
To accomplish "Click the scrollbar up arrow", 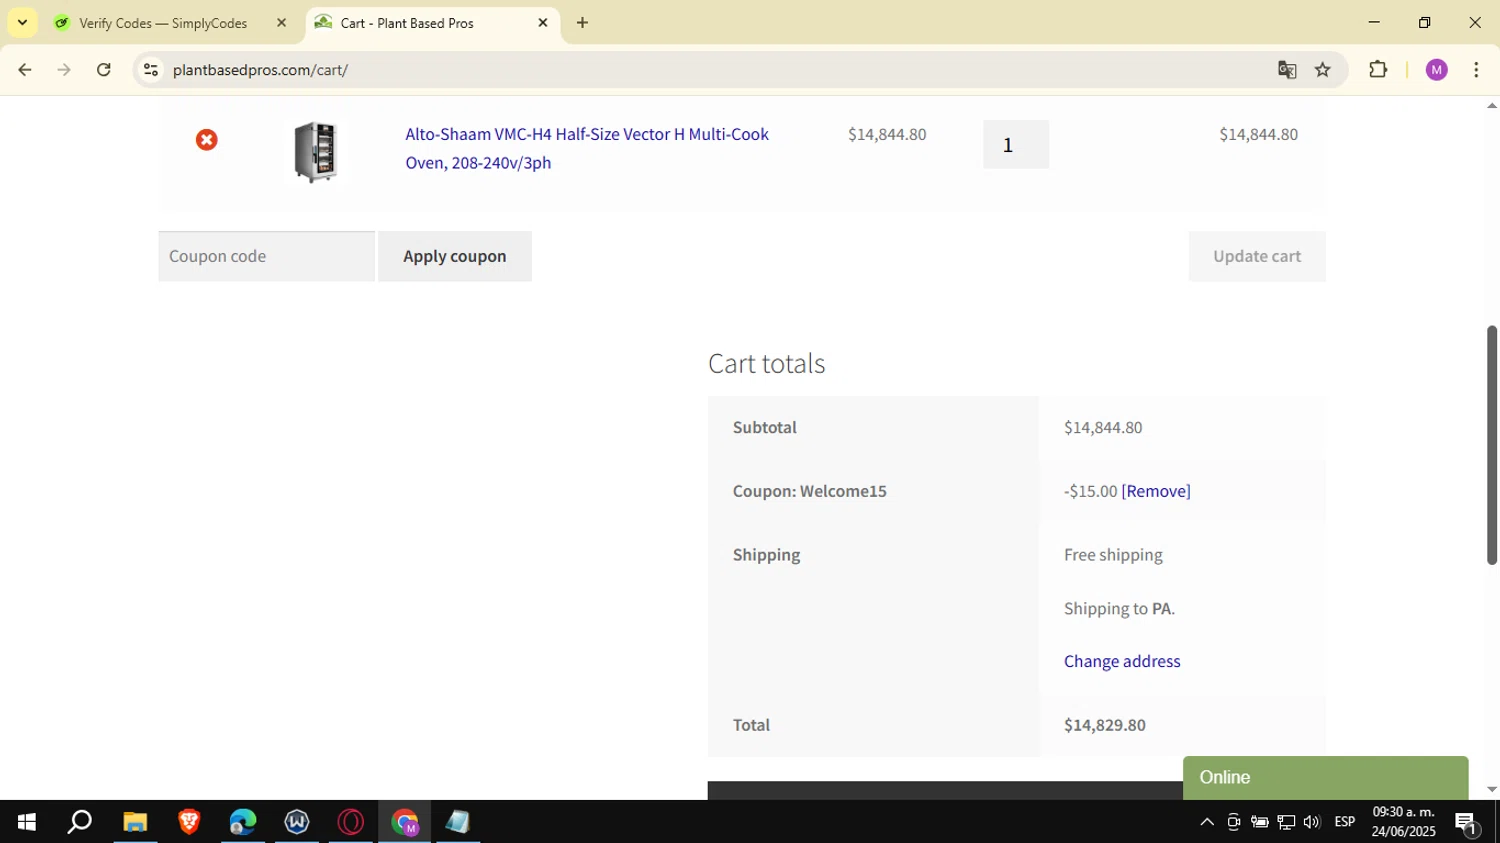I will click(x=1491, y=105).
